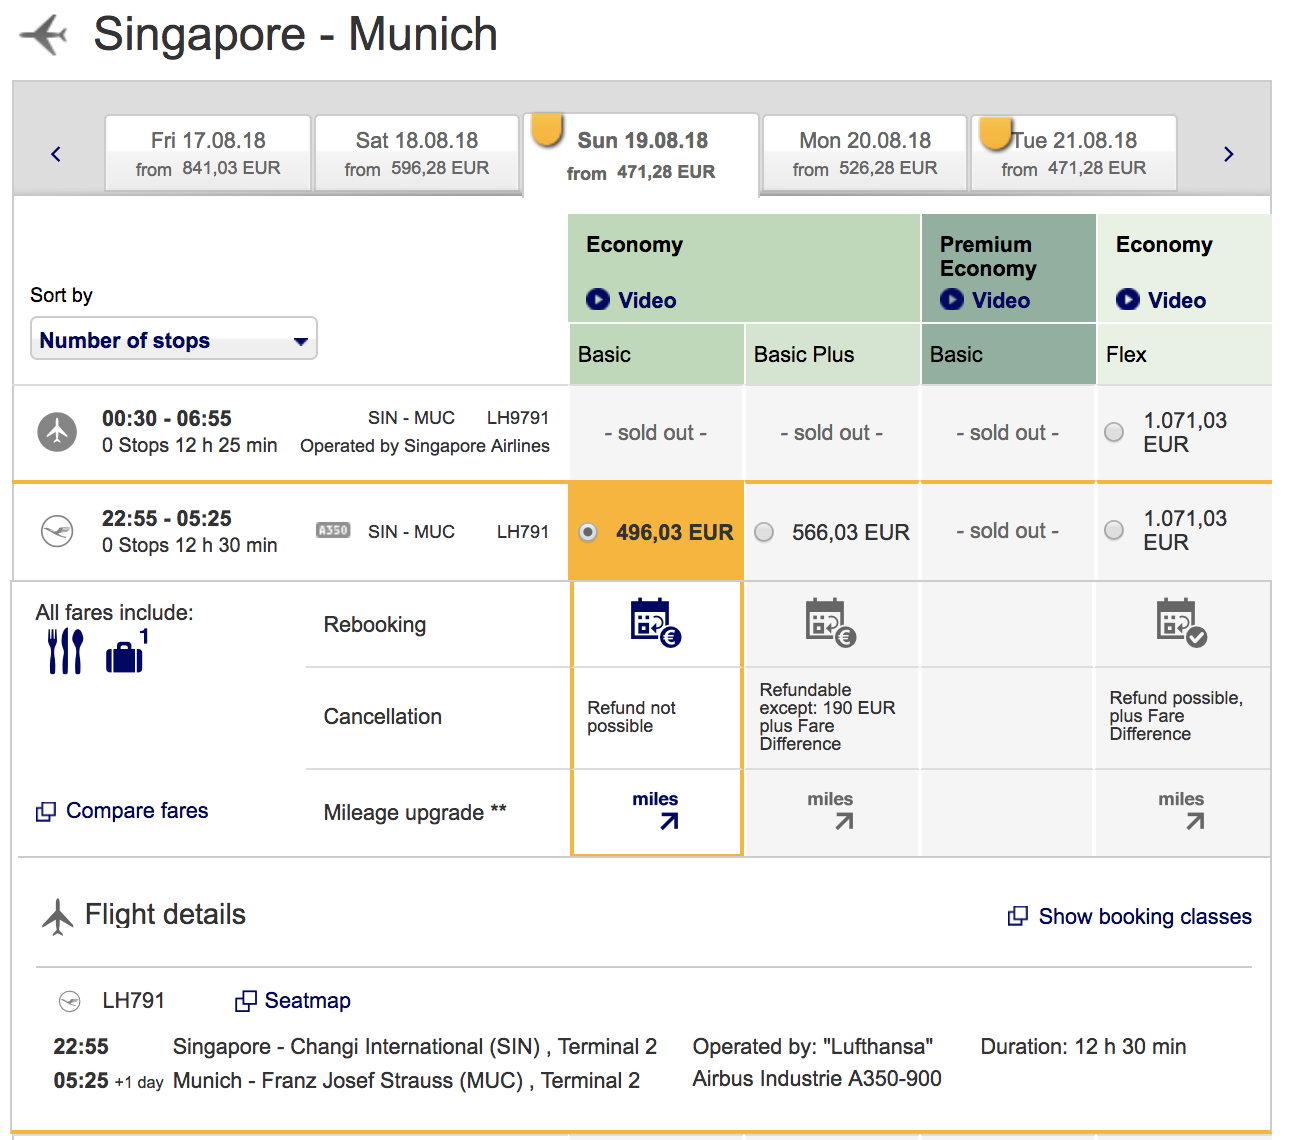
Task: Open the Mon 20.08.18 date tab
Action: (865, 153)
